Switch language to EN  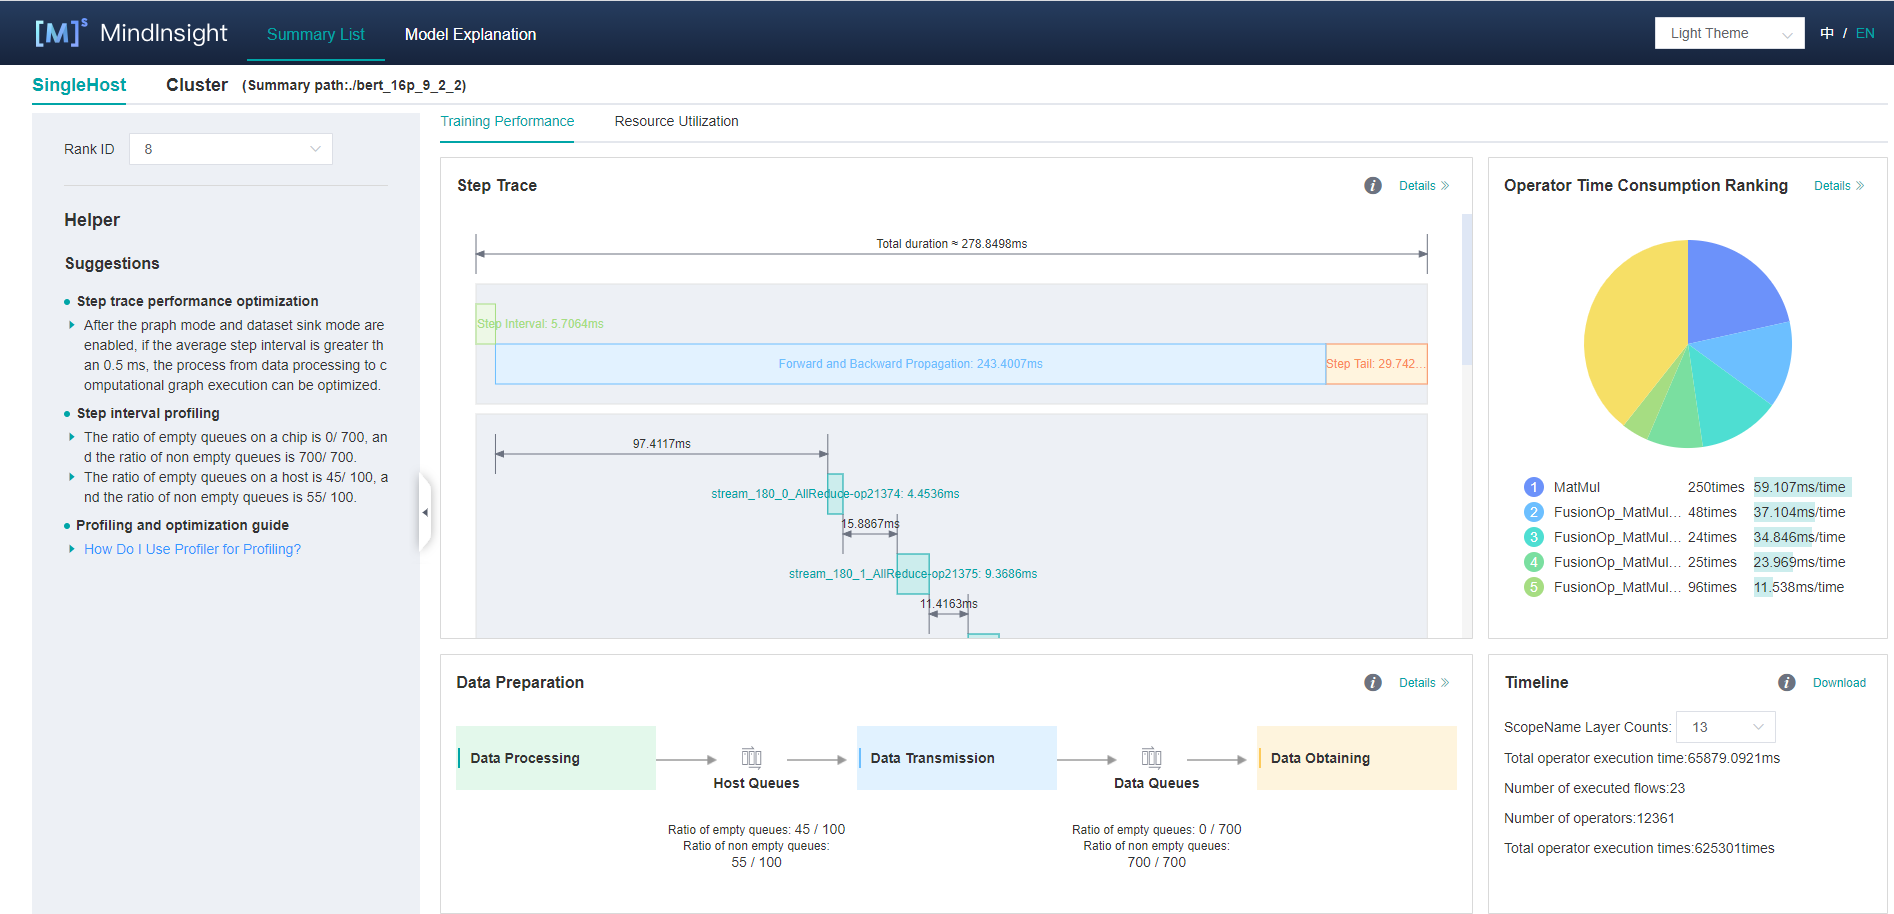tap(1865, 33)
